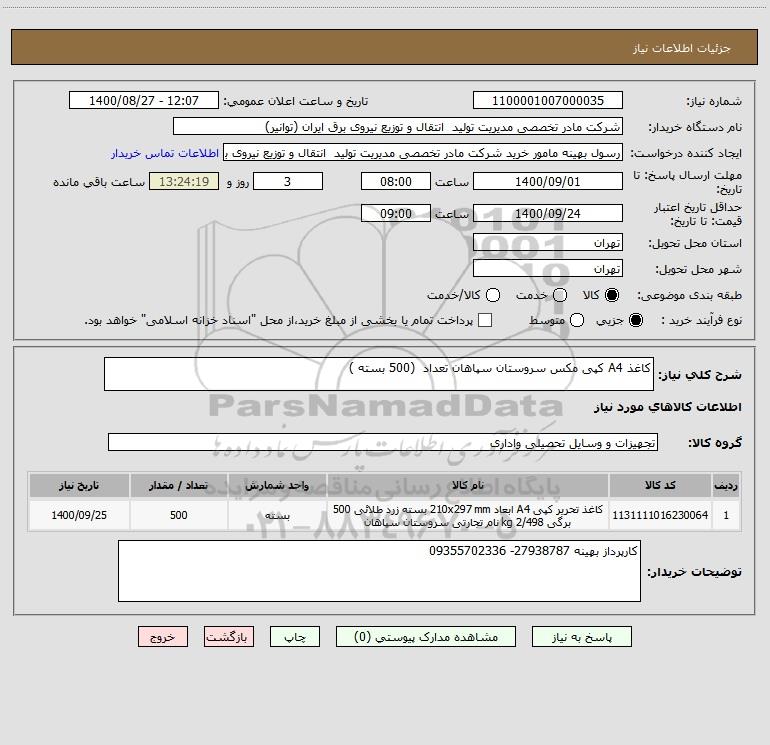This screenshot has height=745, width=770.
Task: Toggle the اسناد خزانه اسلامی payment checkbox
Action: 485,320
